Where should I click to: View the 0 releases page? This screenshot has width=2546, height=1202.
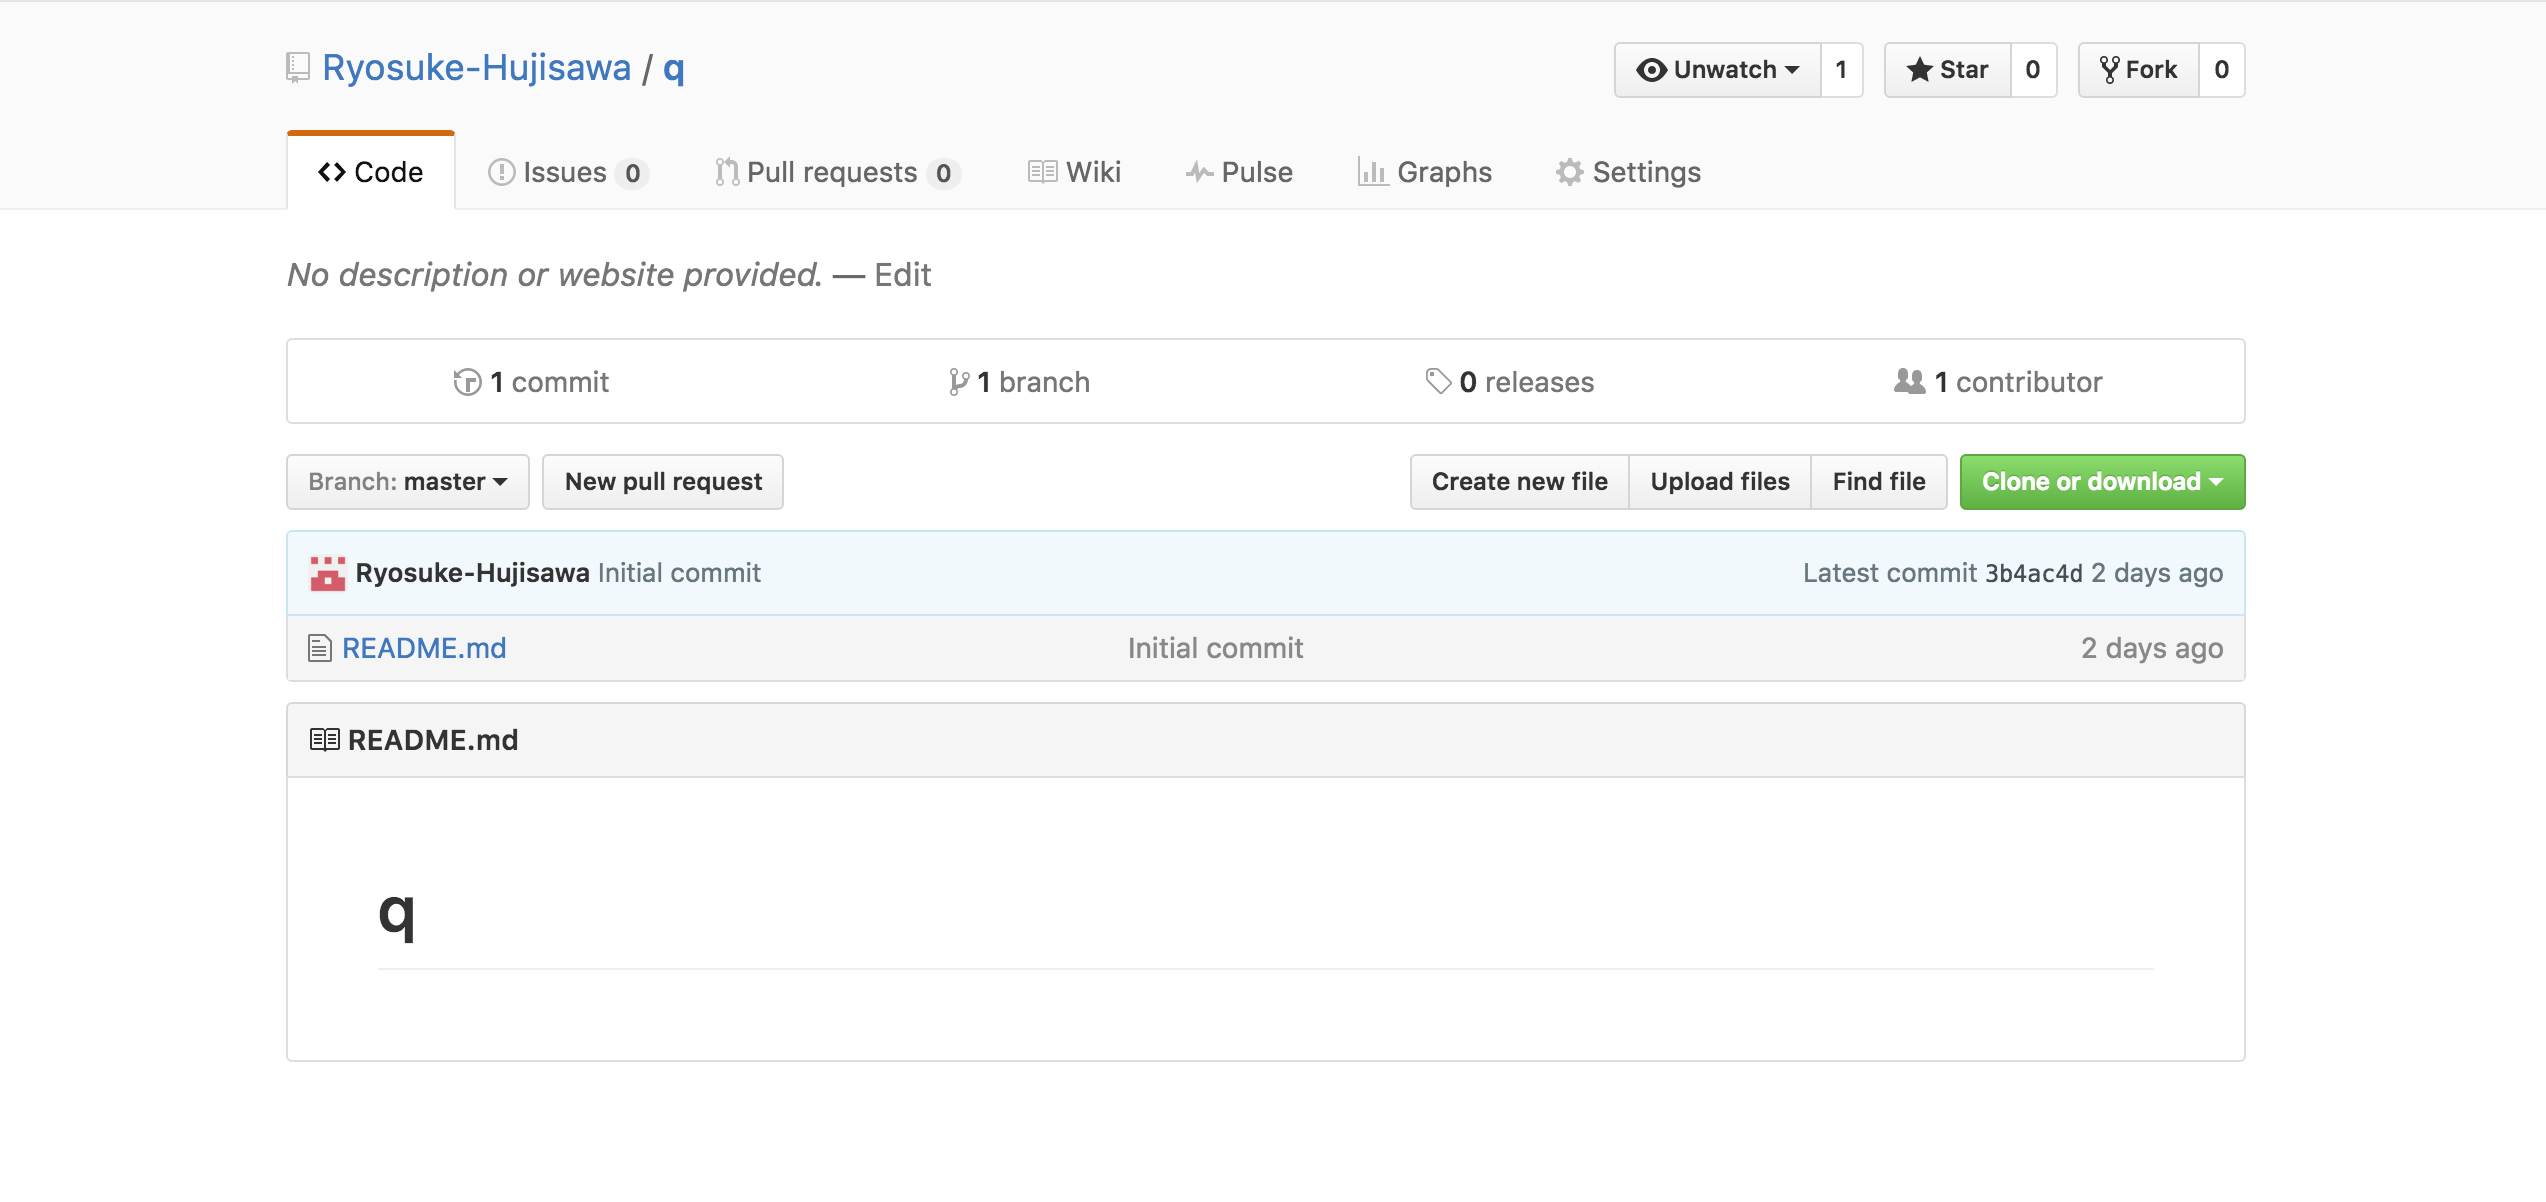(x=1509, y=382)
